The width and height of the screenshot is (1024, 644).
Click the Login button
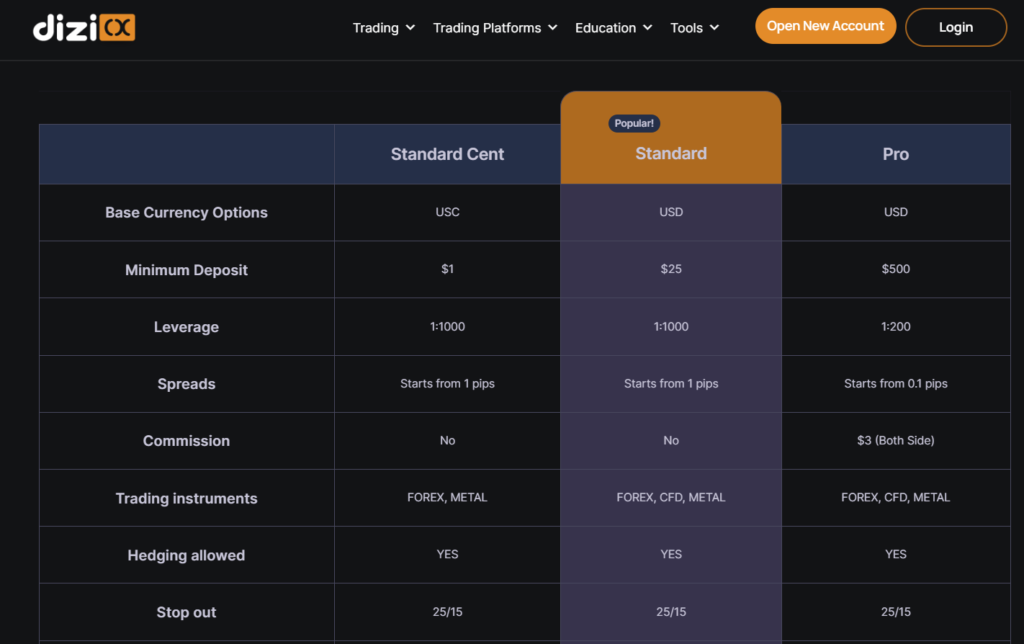pos(955,27)
